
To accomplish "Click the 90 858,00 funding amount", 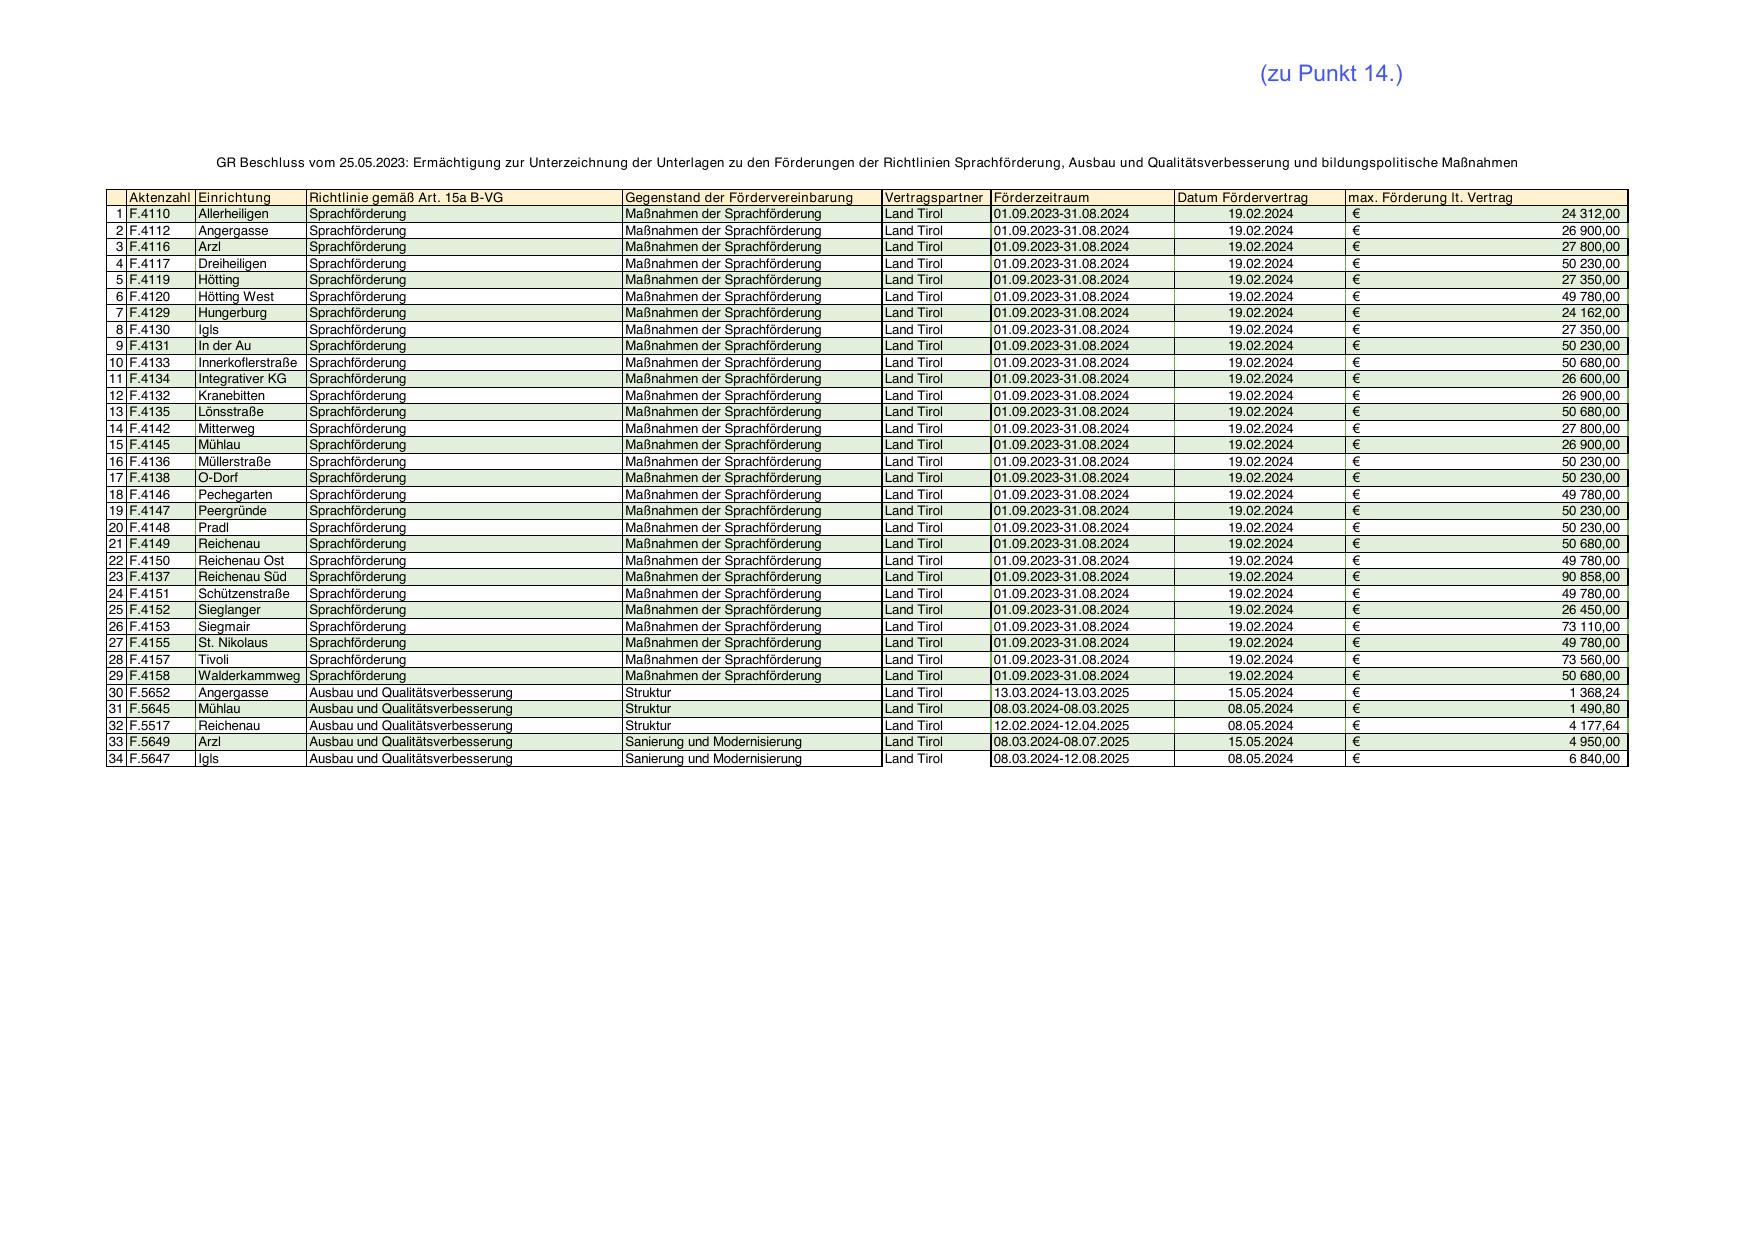I will pos(1590,577).
